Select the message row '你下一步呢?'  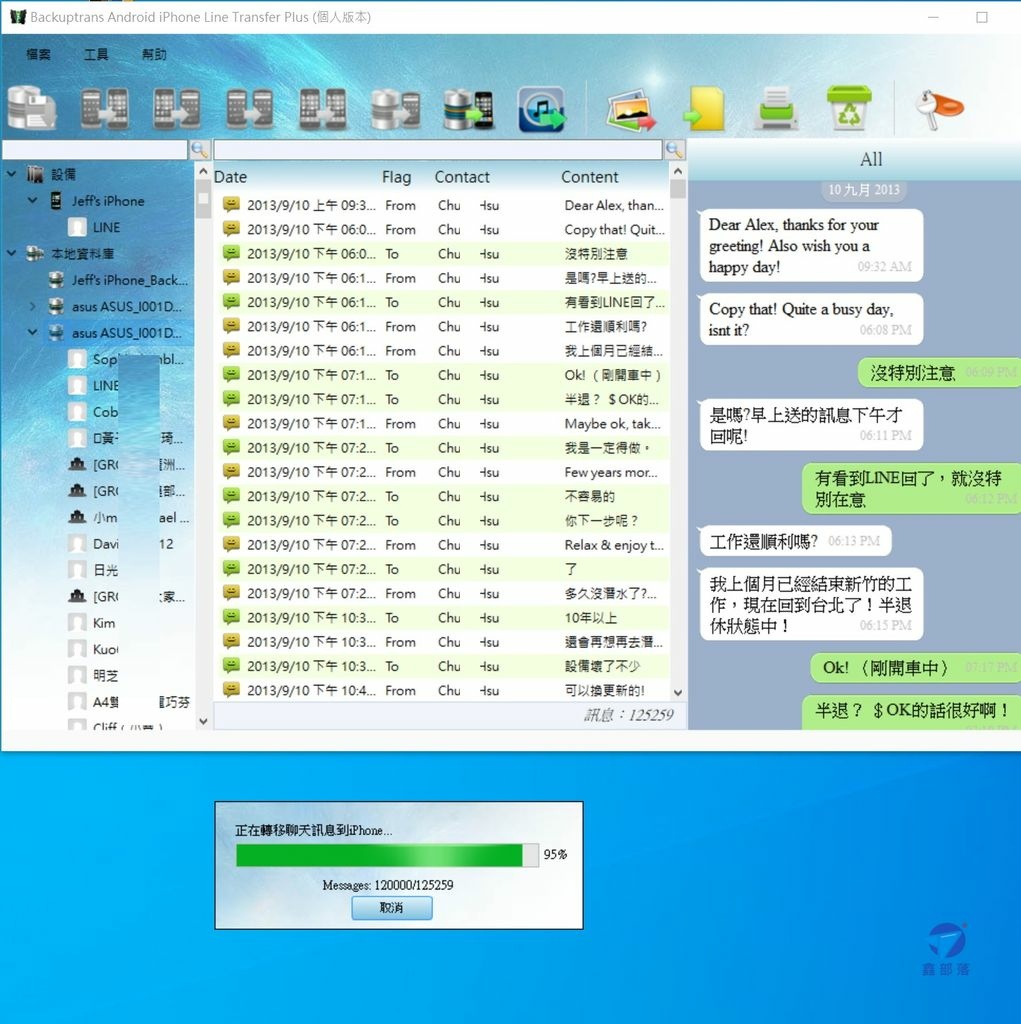[x=442, y=520]
